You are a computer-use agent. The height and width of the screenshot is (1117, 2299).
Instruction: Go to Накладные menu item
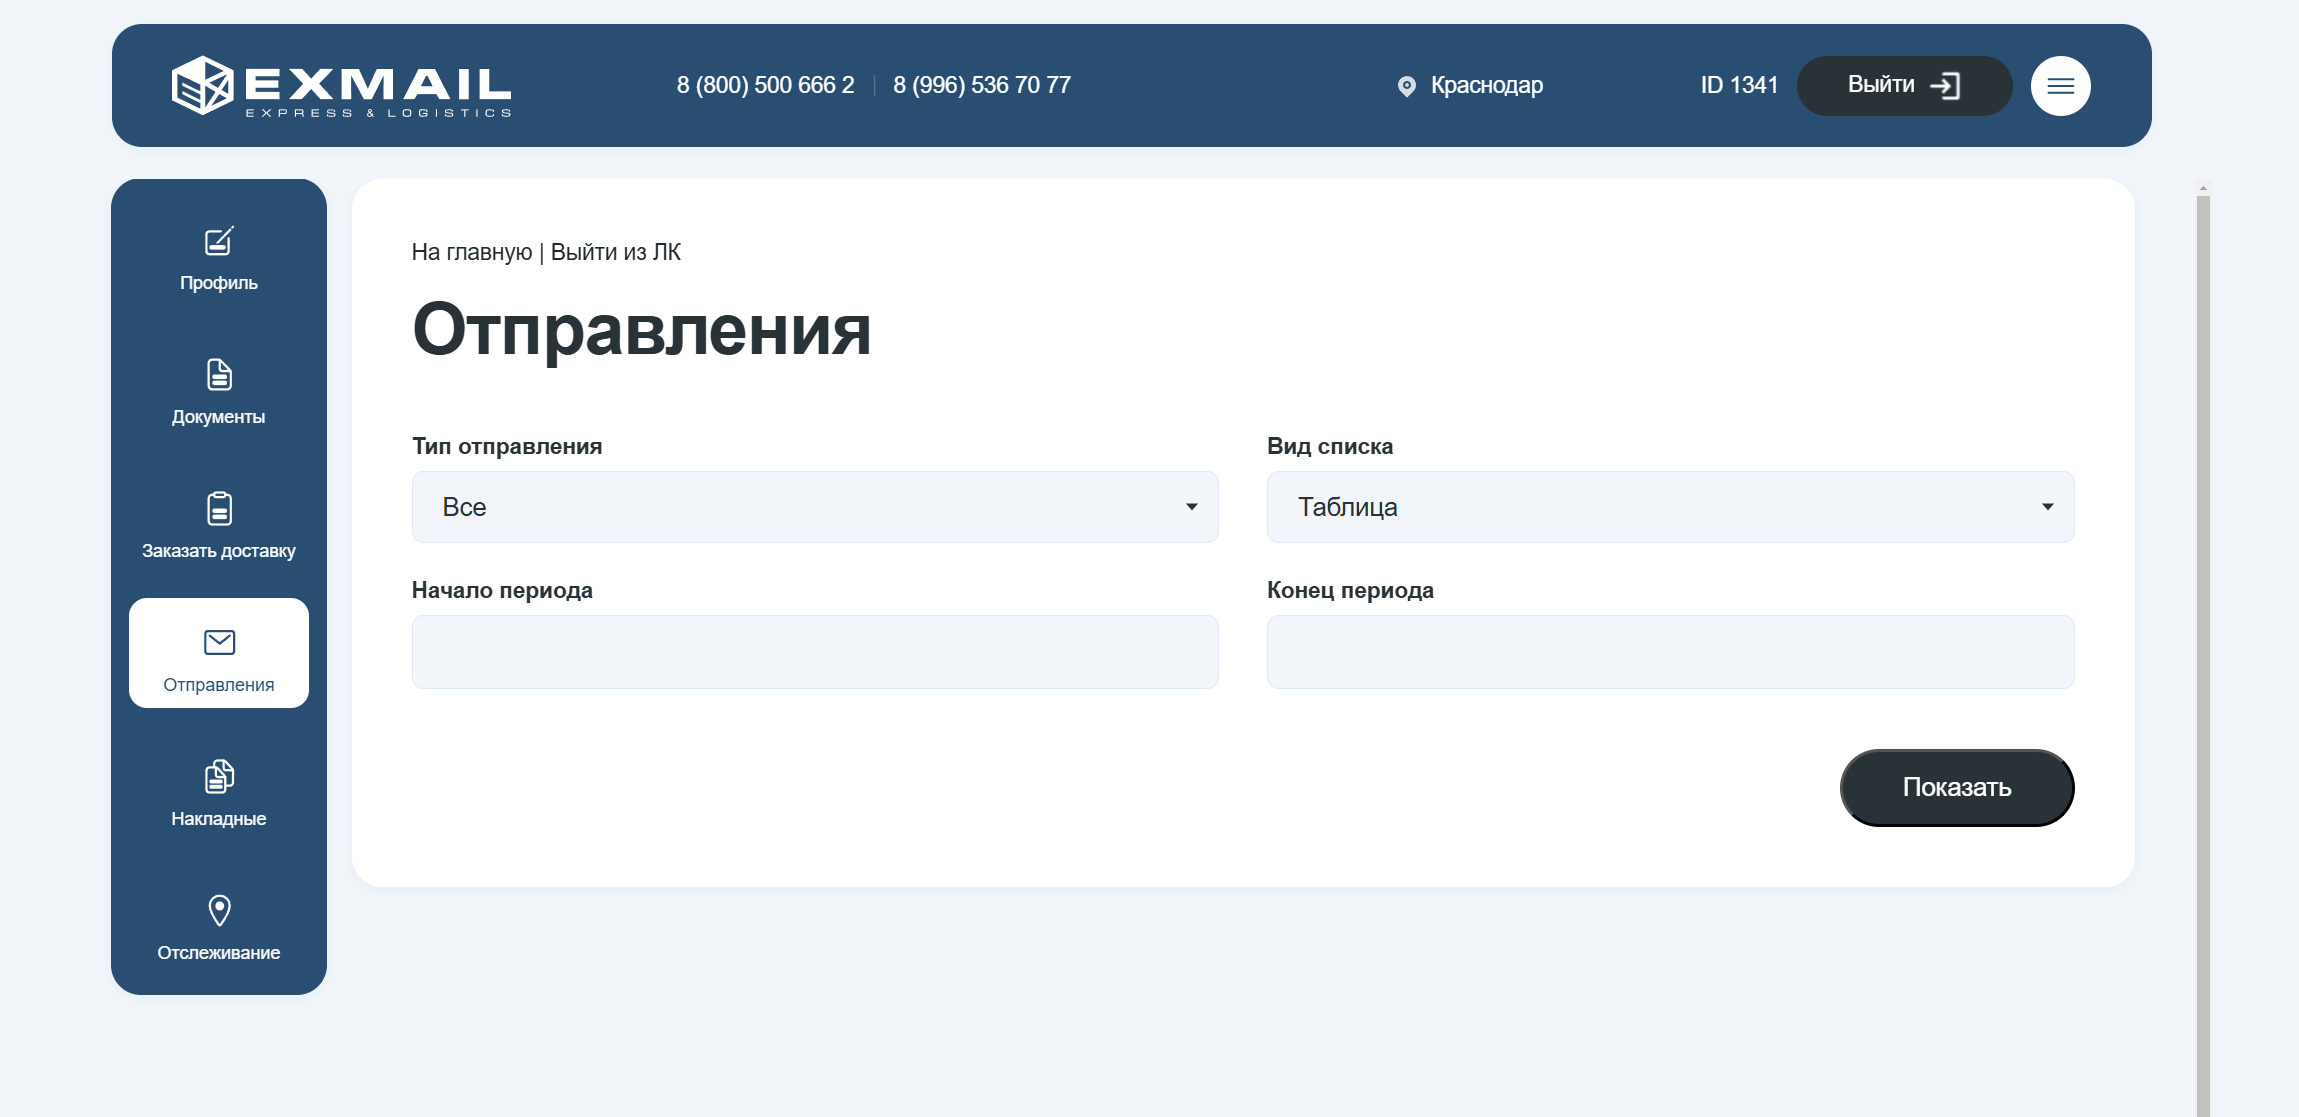click(x=219, y=818)
